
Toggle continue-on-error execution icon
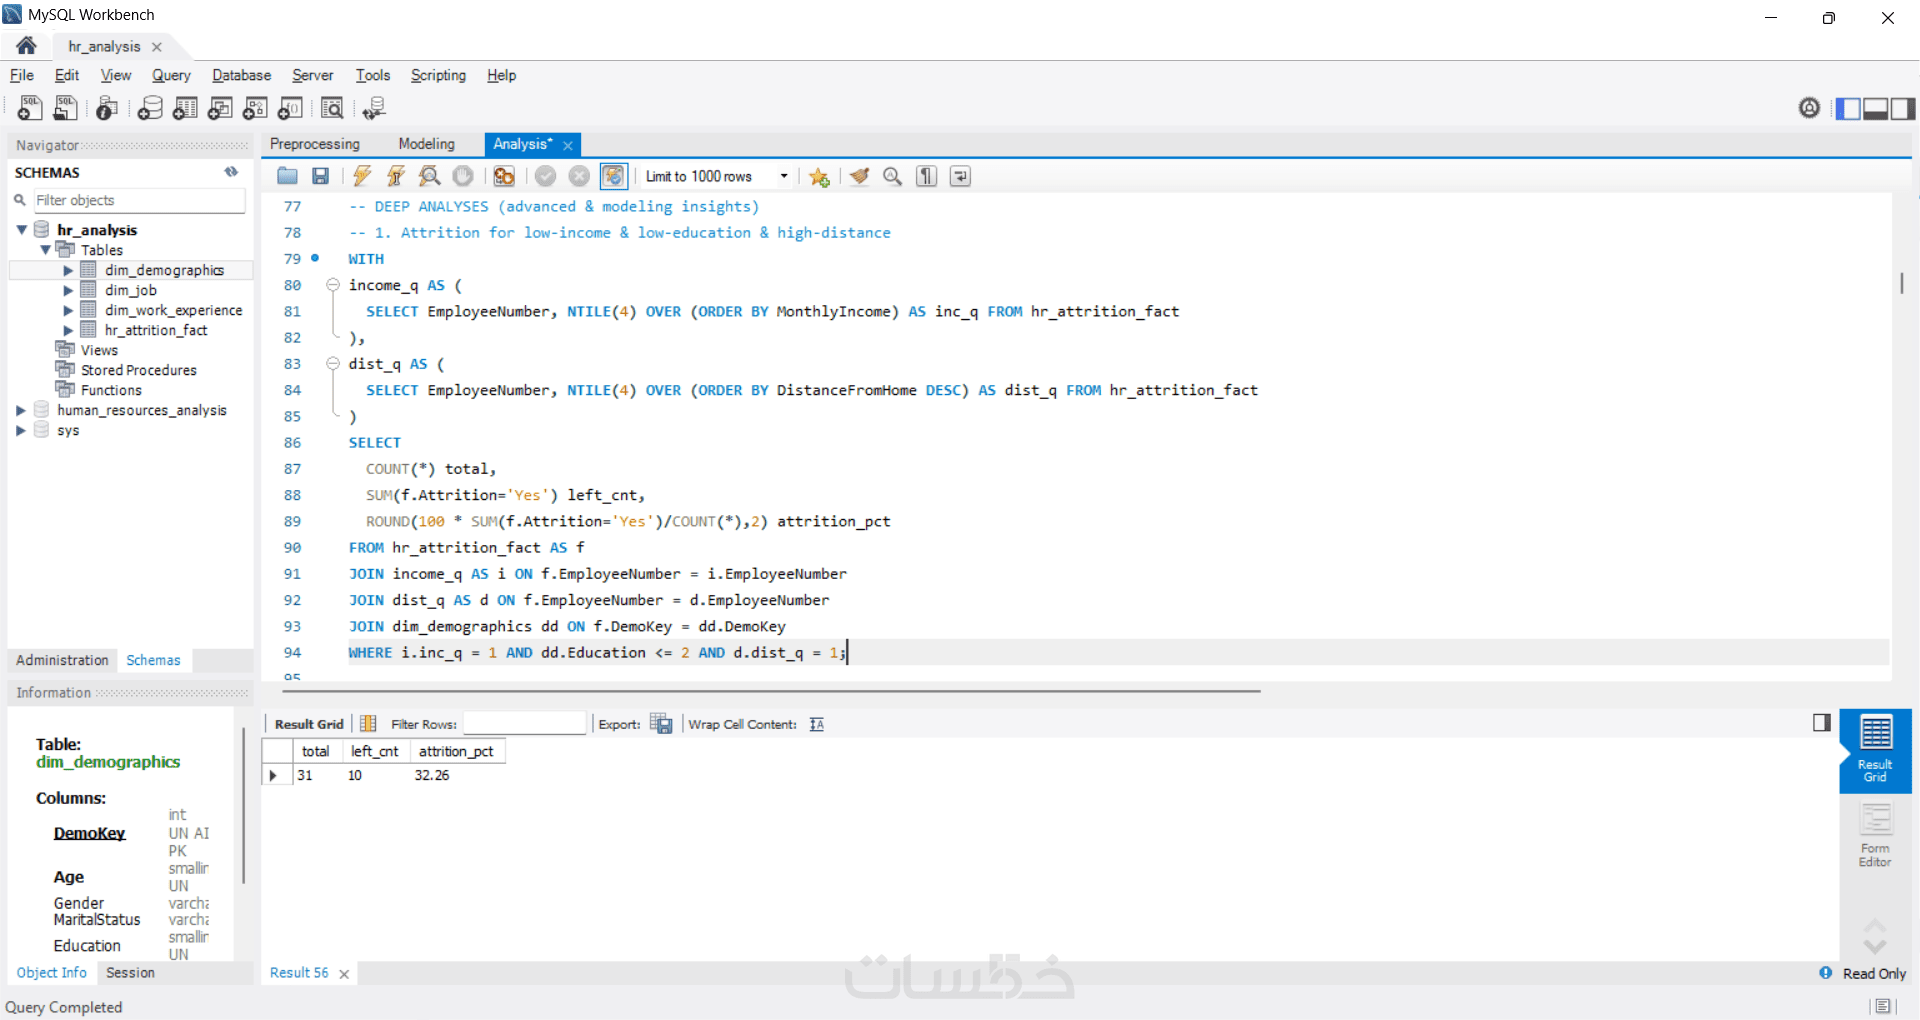coord(504,176)
